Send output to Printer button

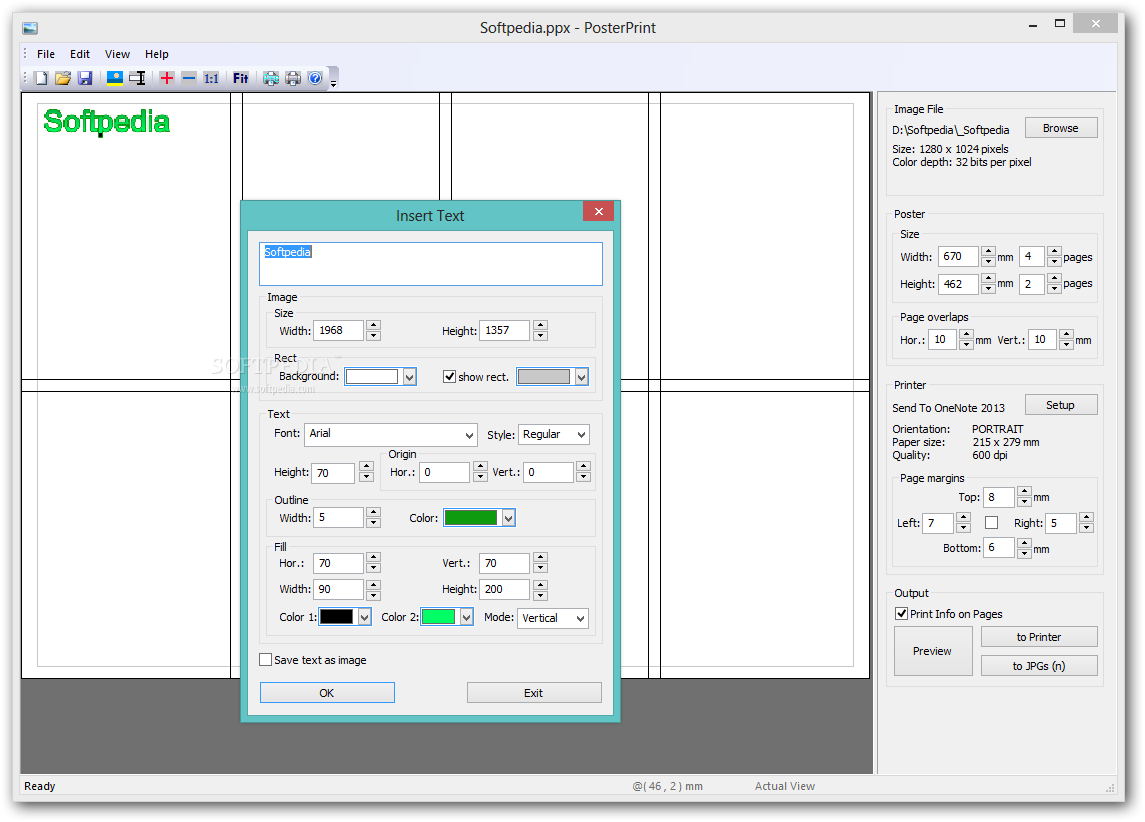click(x=1039, y=637)
